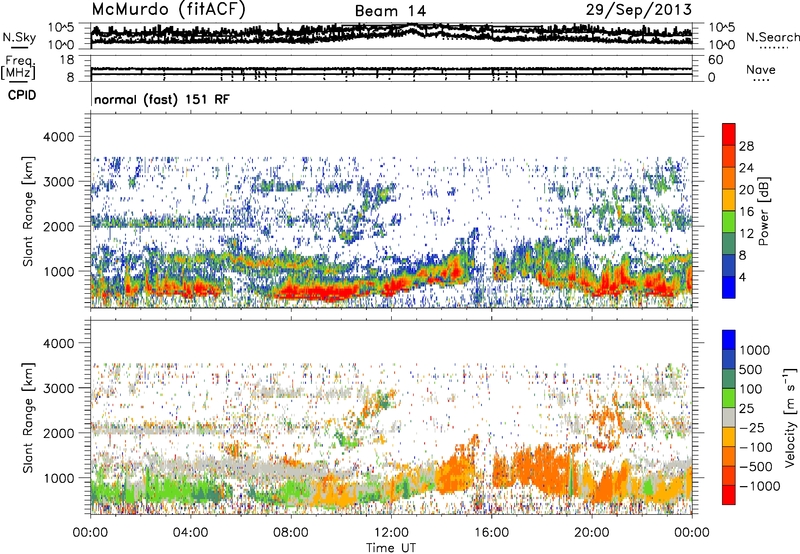The image size is (800, 554).
Task: Click the date '29/Sep/2013'
Action: click(638, 9)
